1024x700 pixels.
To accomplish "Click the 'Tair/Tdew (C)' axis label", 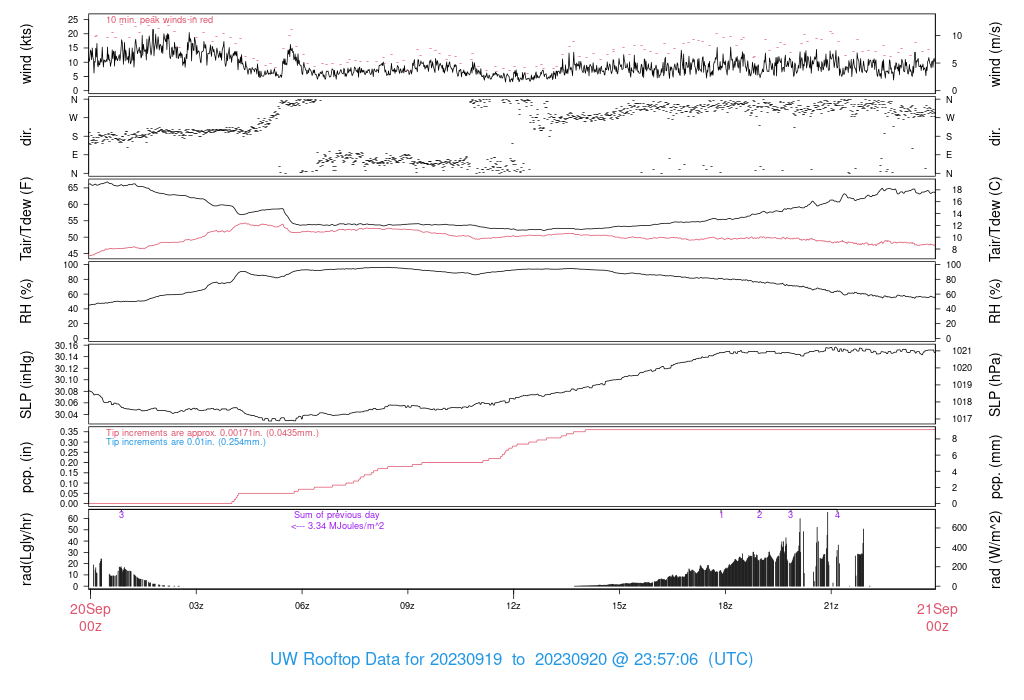I will coord(995,219).
